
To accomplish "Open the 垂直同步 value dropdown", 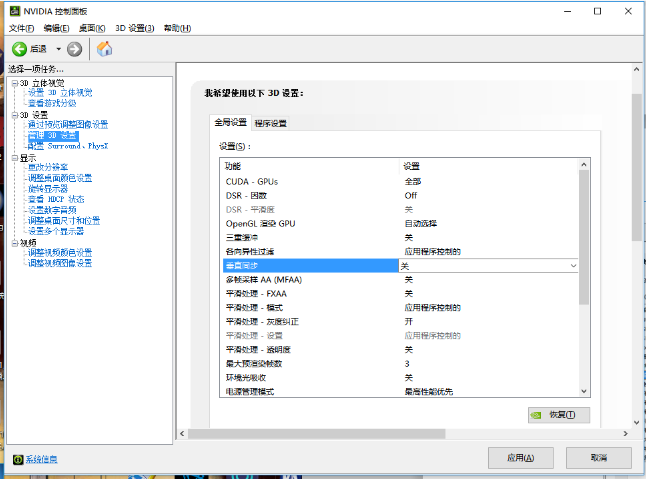I will [572, 266].
